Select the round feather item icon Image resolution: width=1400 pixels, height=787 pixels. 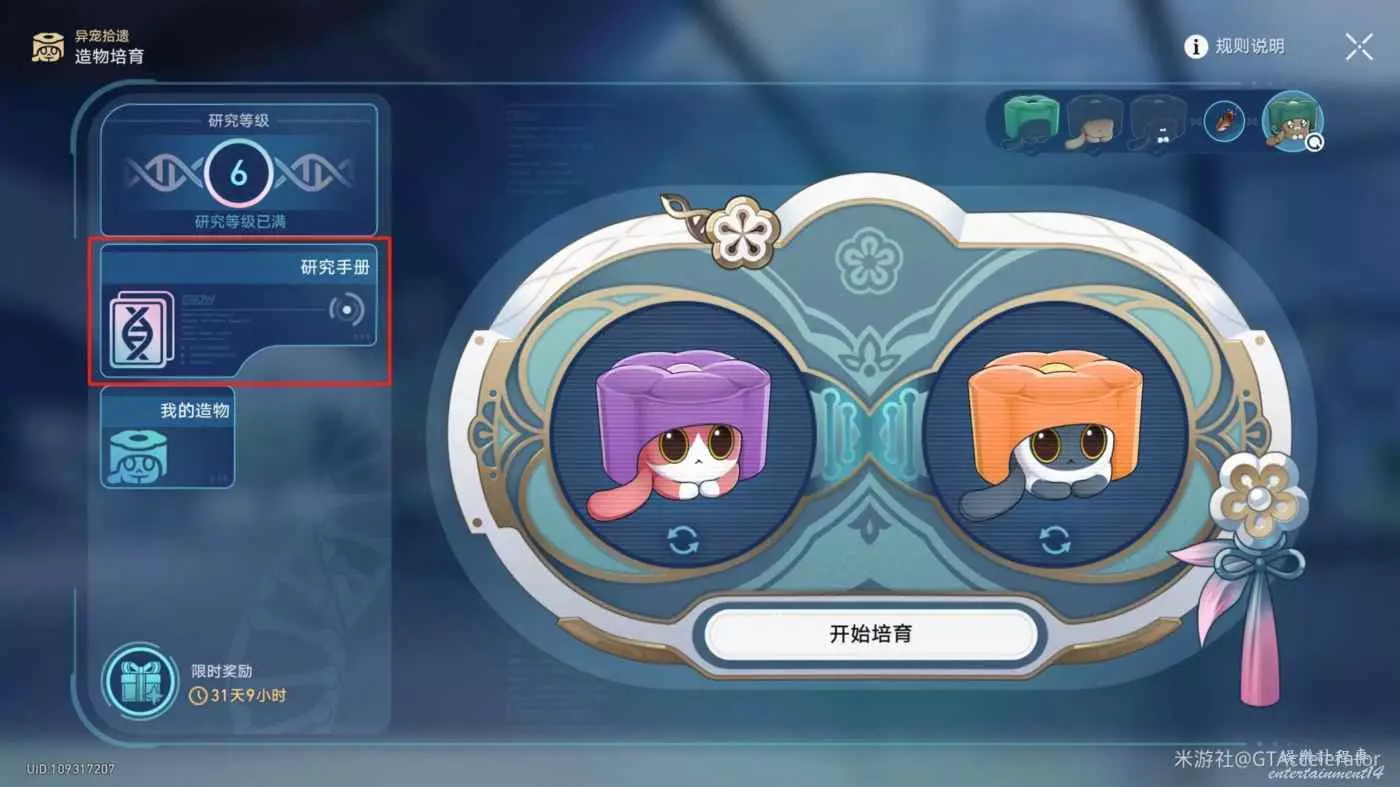point(1224,122)
